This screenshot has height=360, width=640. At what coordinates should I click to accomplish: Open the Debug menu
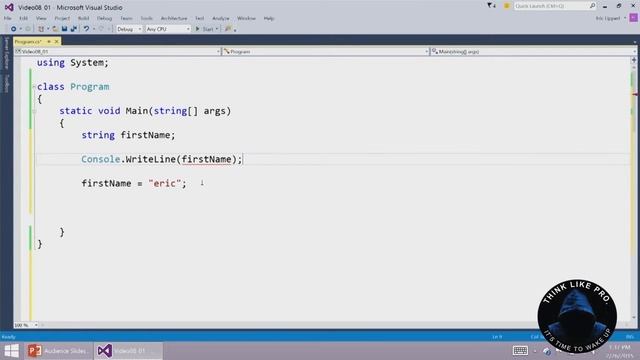click(x=104, y=18)
